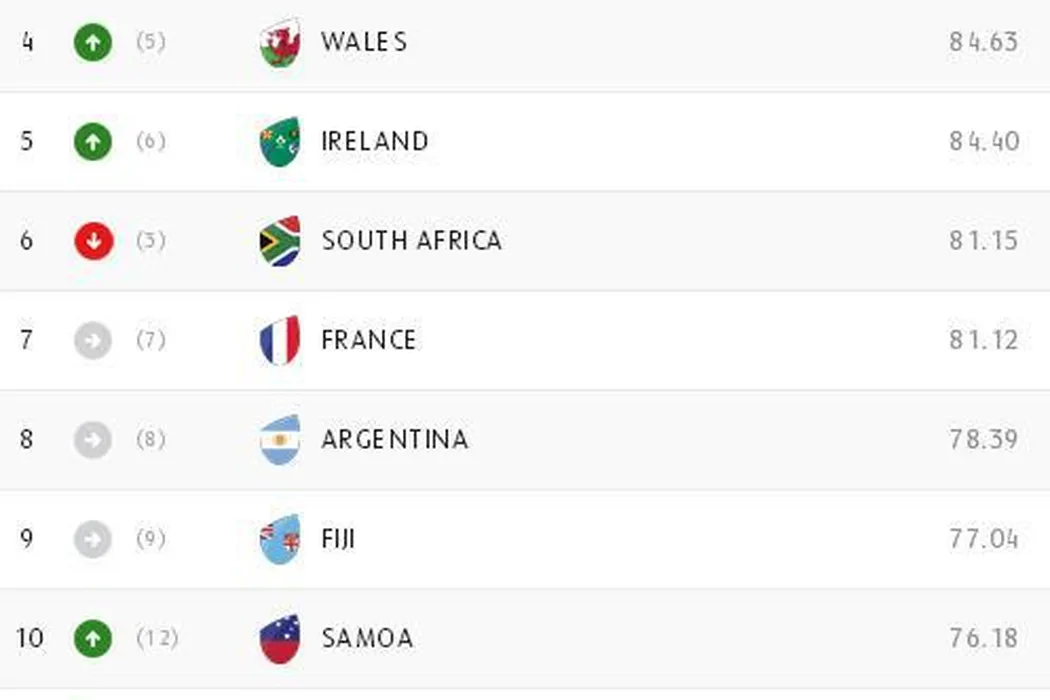The image size is (1050, 700).
Task: Click the France flag icon
Action: [x=280, y=340]
